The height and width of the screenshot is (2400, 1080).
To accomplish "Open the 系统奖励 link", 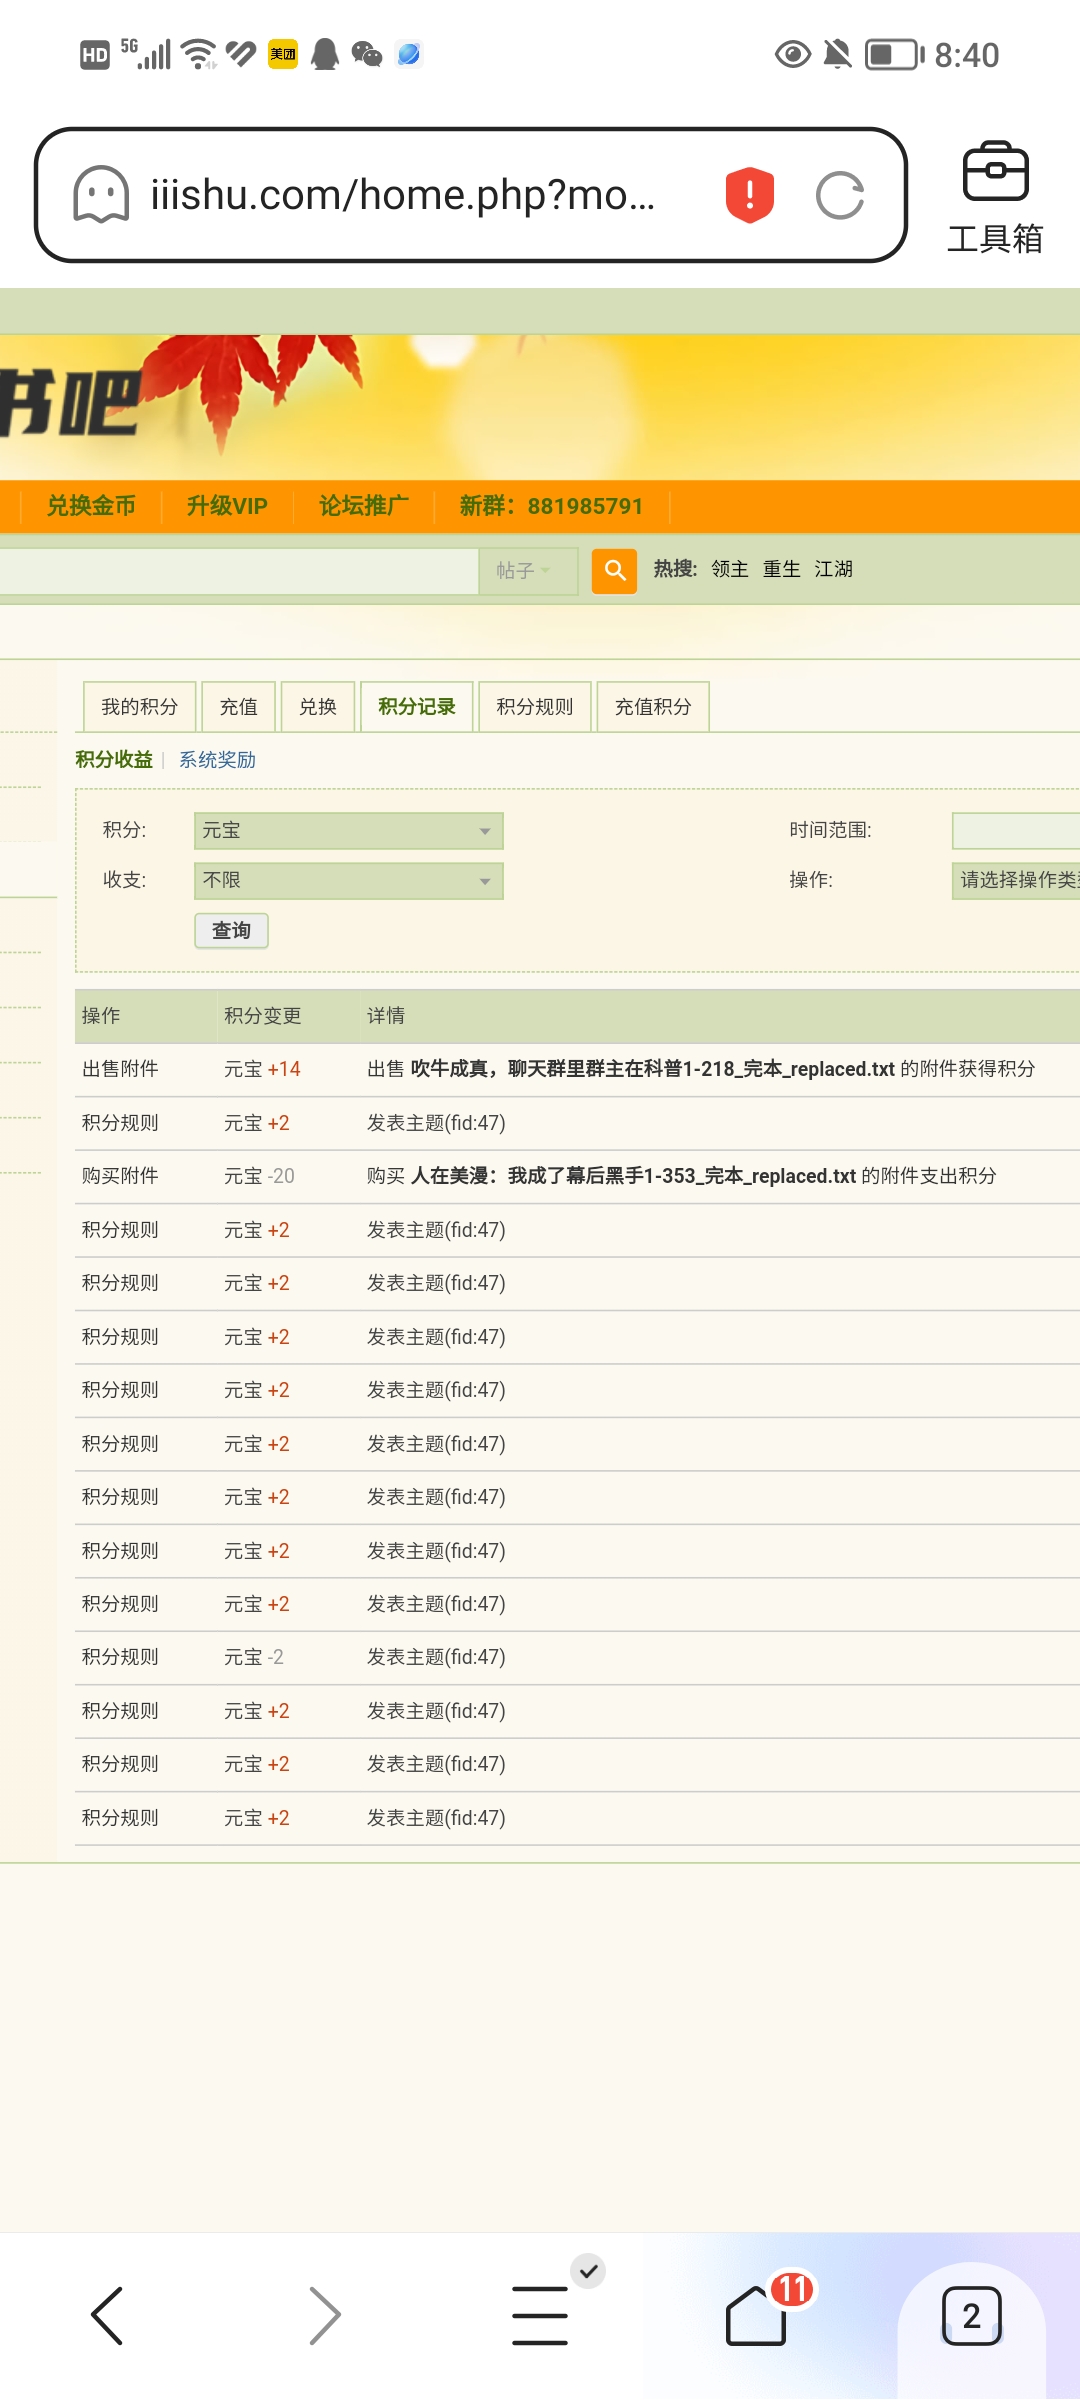I will tap(217, 760).
